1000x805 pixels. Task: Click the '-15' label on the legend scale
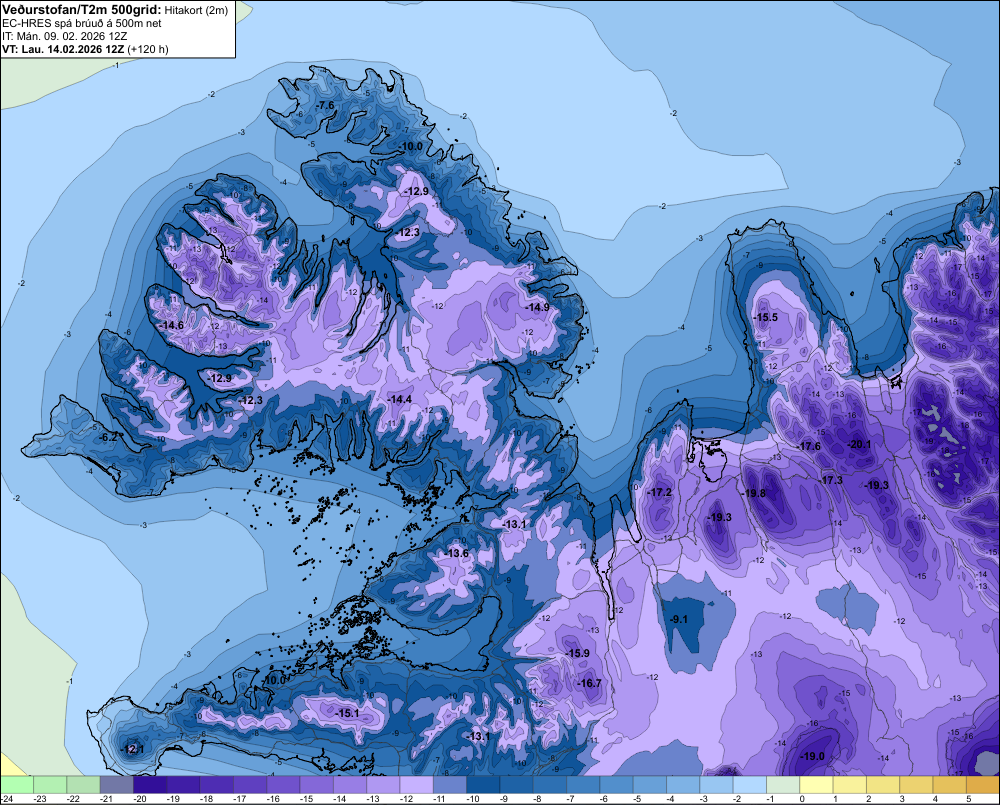point(306,799)
